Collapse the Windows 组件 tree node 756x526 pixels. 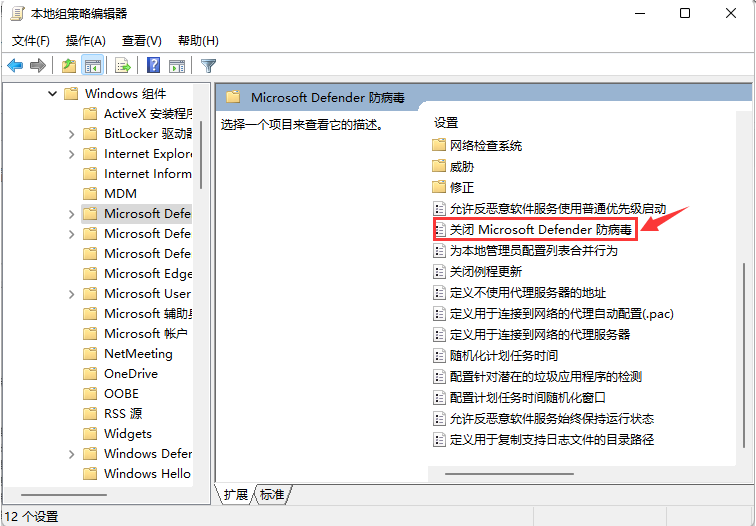point(52,94)
